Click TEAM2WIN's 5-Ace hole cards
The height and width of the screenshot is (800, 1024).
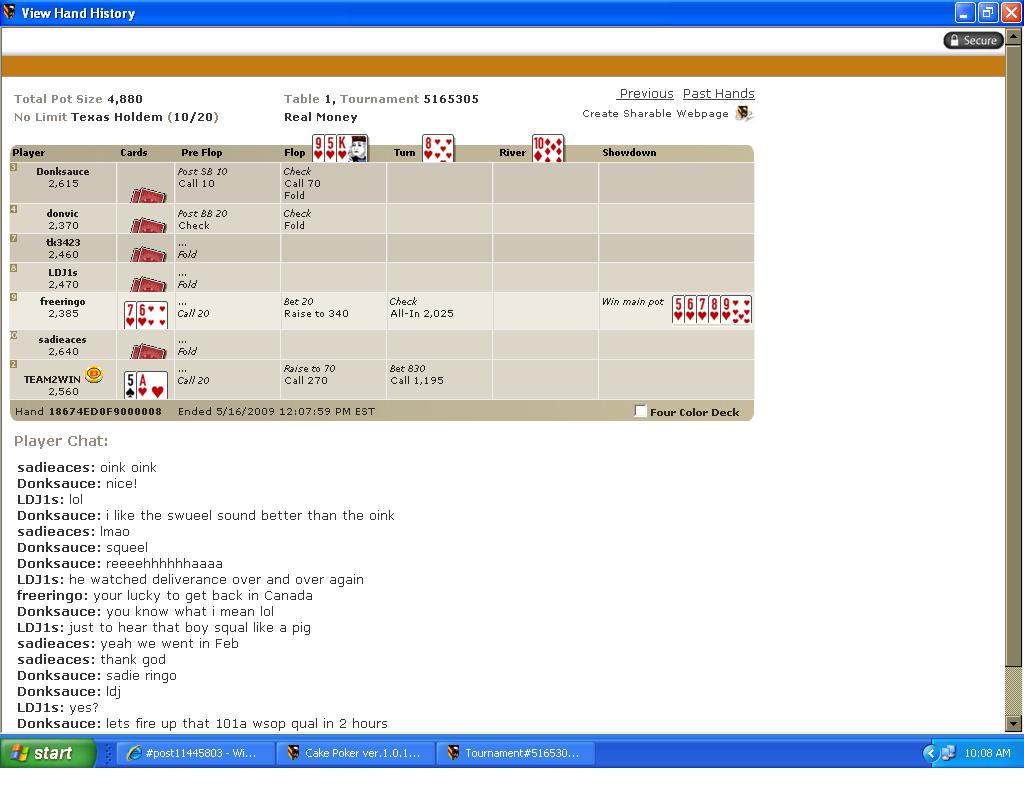coord(146,384)
